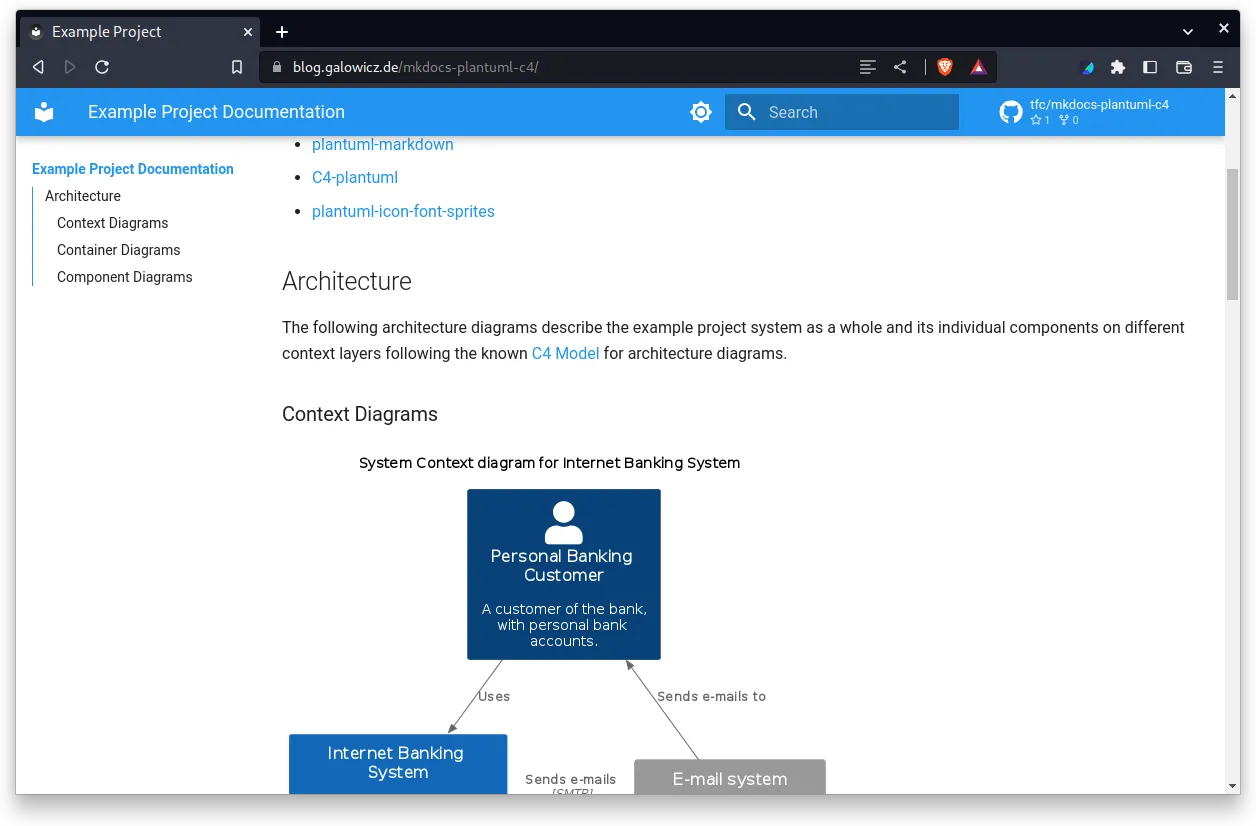
Task: Open the tab search chevron
Action: click(1188, 31)
